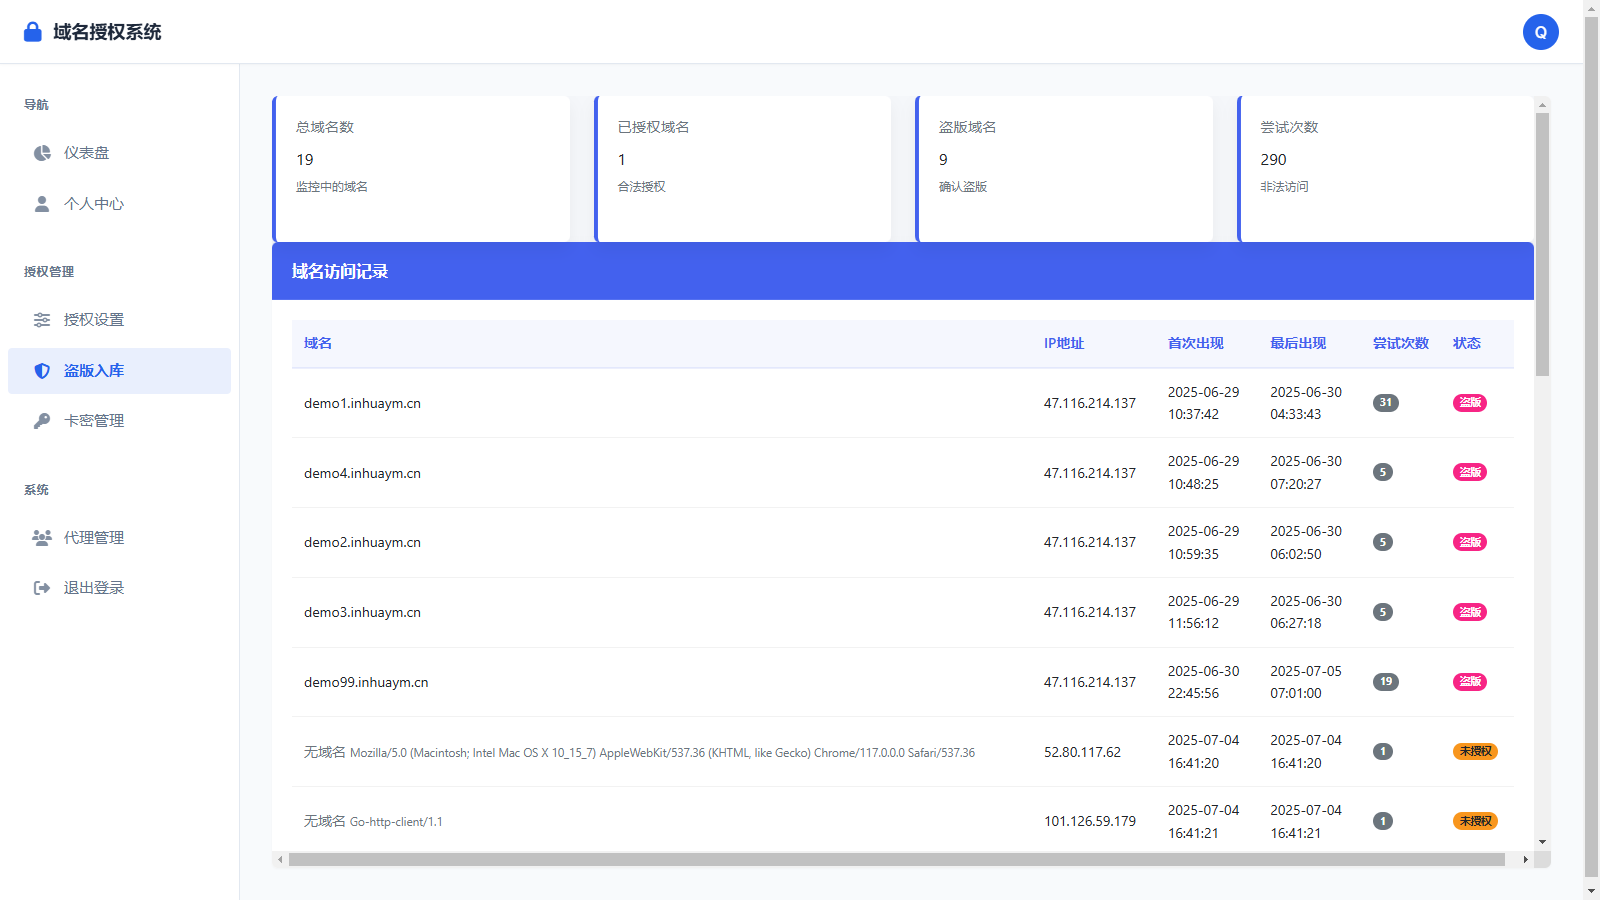Sort the table by IP地址 column
1600x900 pixels.
[x=1063, y=343]
